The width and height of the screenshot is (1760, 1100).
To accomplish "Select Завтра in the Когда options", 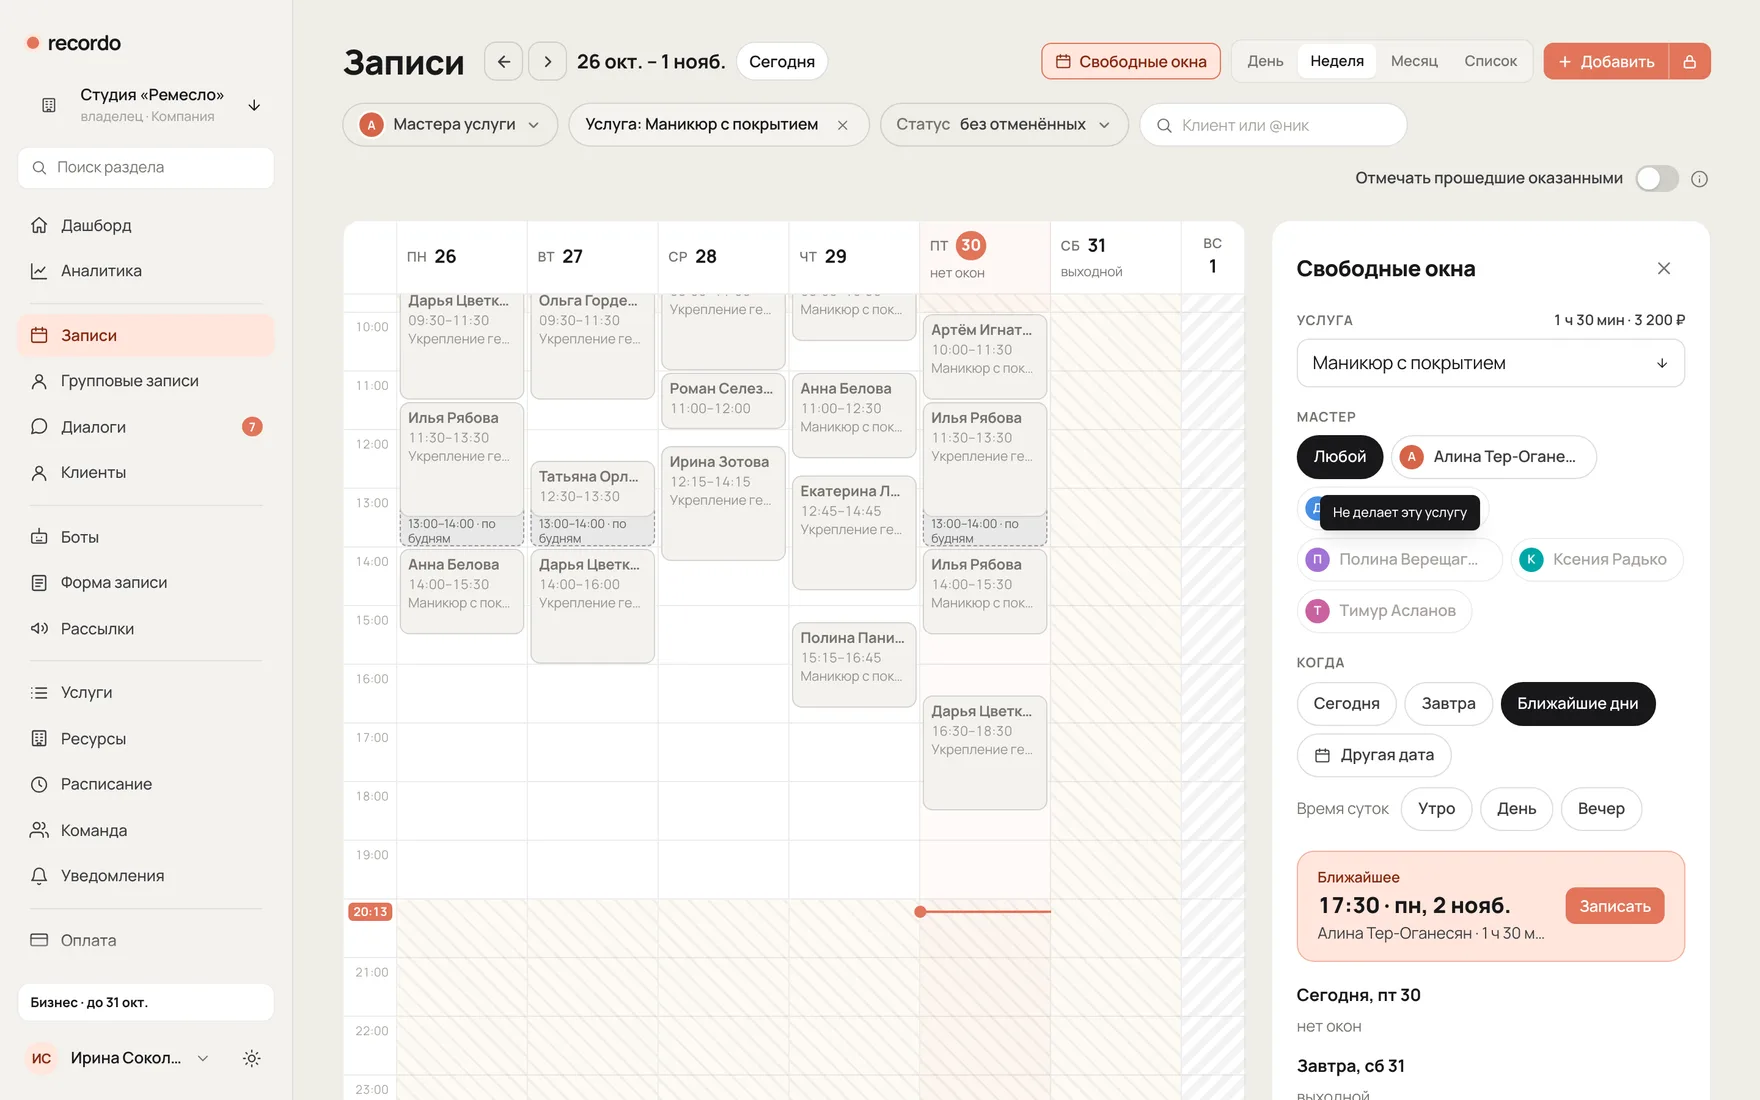I will pyautogui.click(x=1448, y=704).
